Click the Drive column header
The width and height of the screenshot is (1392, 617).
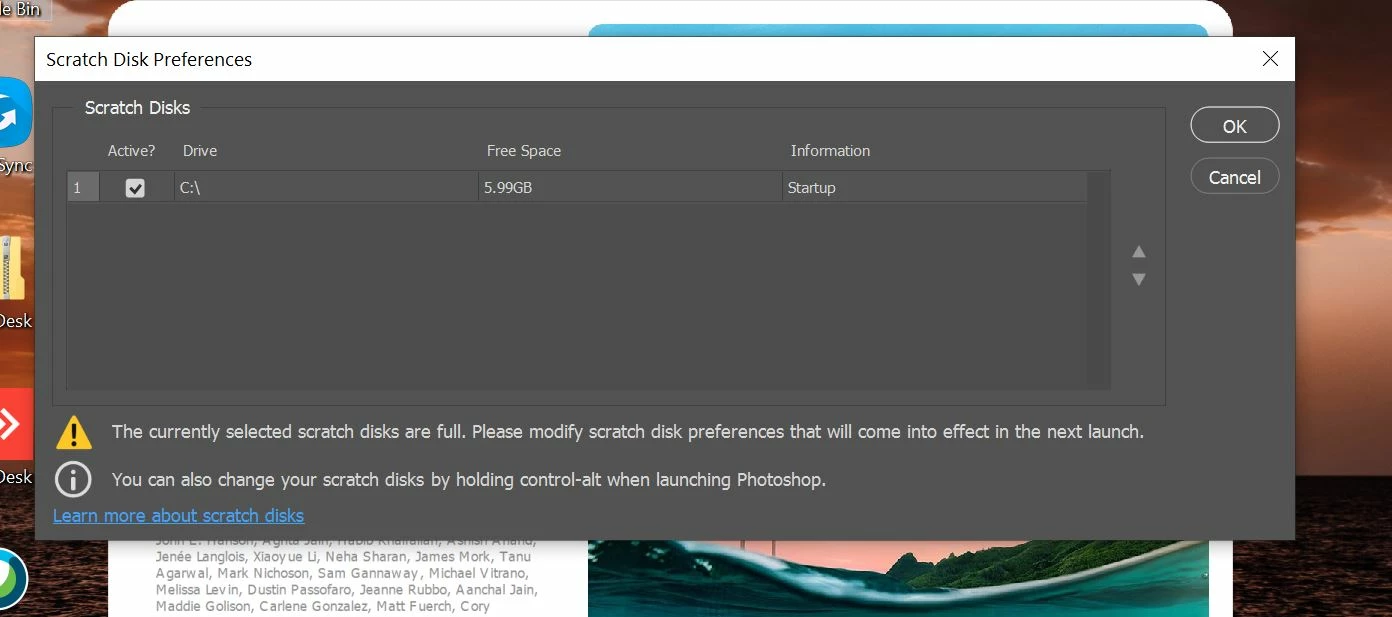tap(200, 151)
